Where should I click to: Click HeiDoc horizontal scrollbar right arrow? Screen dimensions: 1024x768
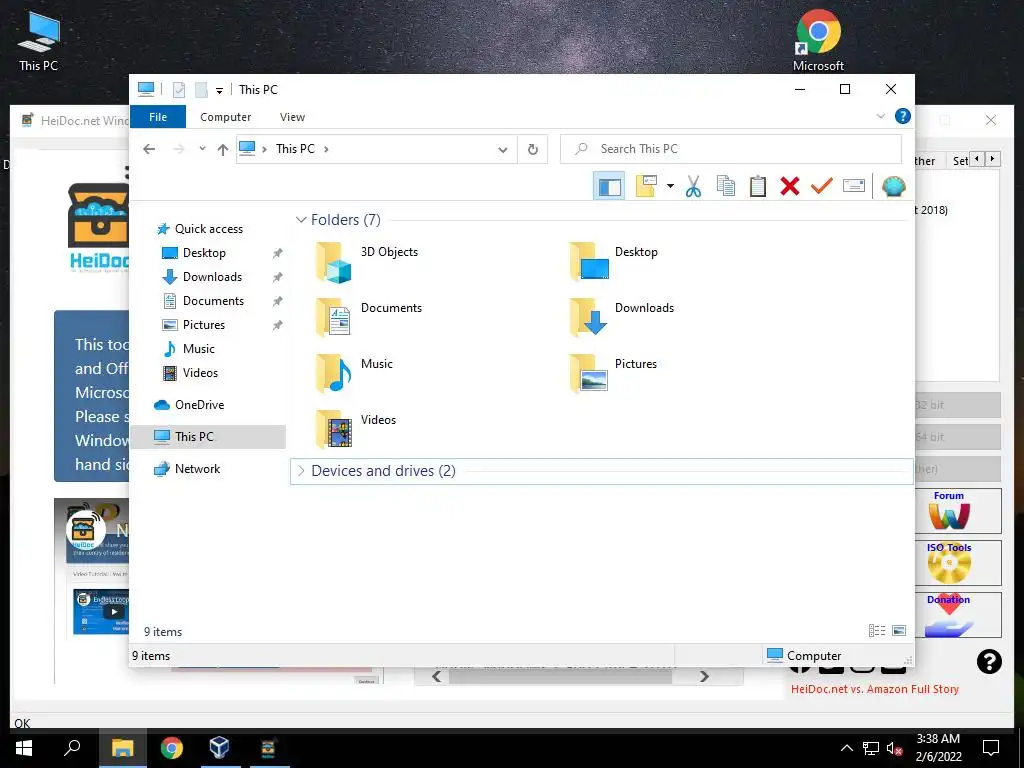coord(704,677)
